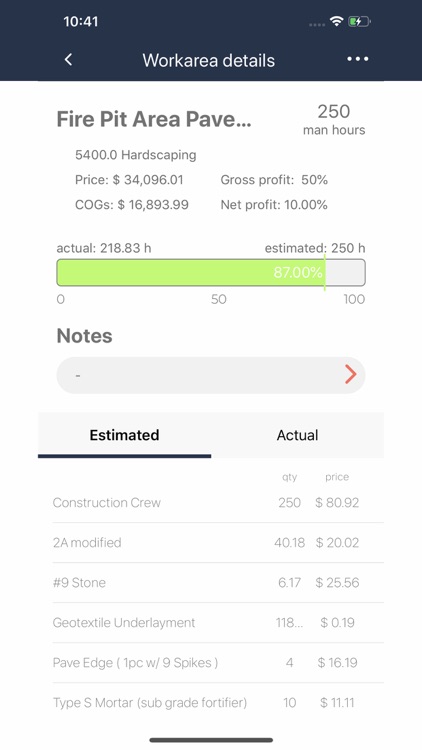Open notes via red chevron arrow
This screenshot has width=422, height=750.
(x=351, y=375)
